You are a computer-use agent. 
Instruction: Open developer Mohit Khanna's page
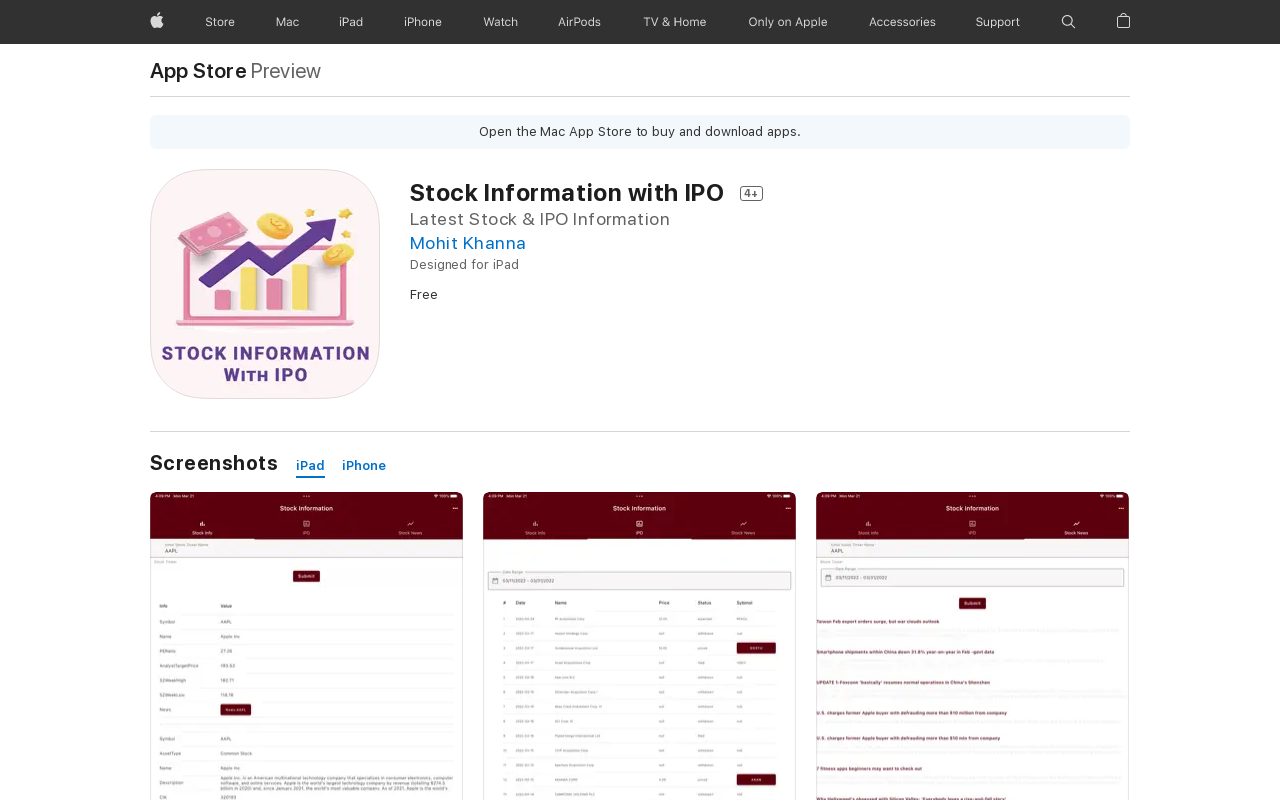coord(467,243)
